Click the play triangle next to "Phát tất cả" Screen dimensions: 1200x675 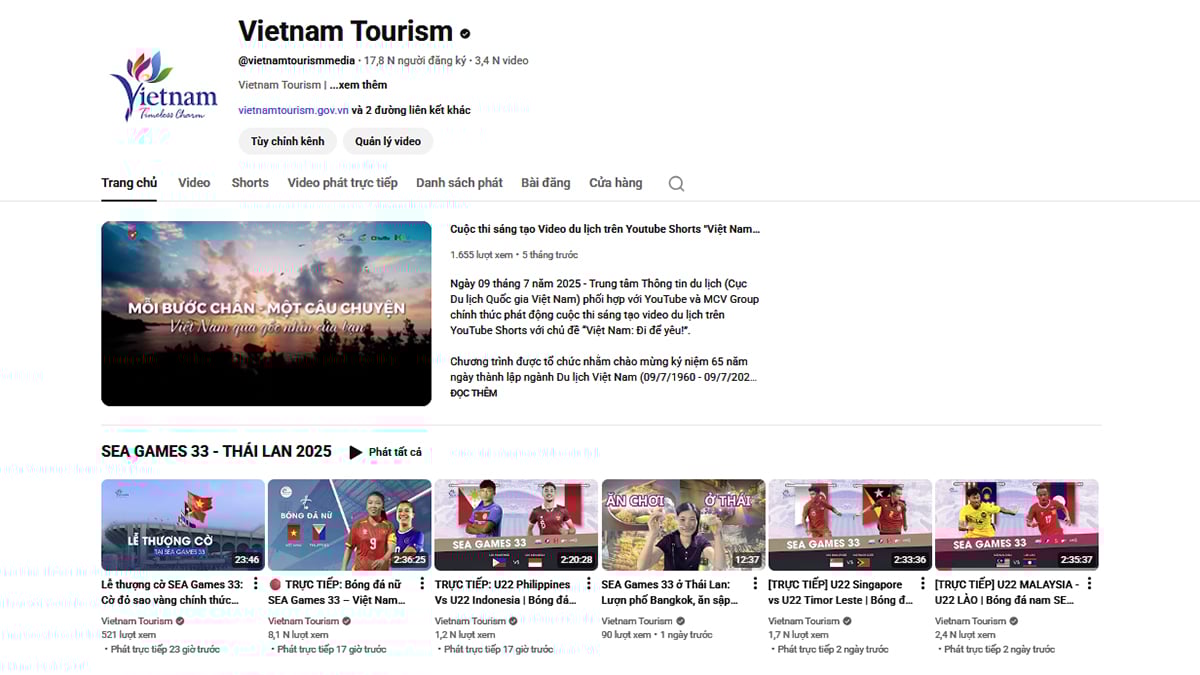(x=356, y=452)
